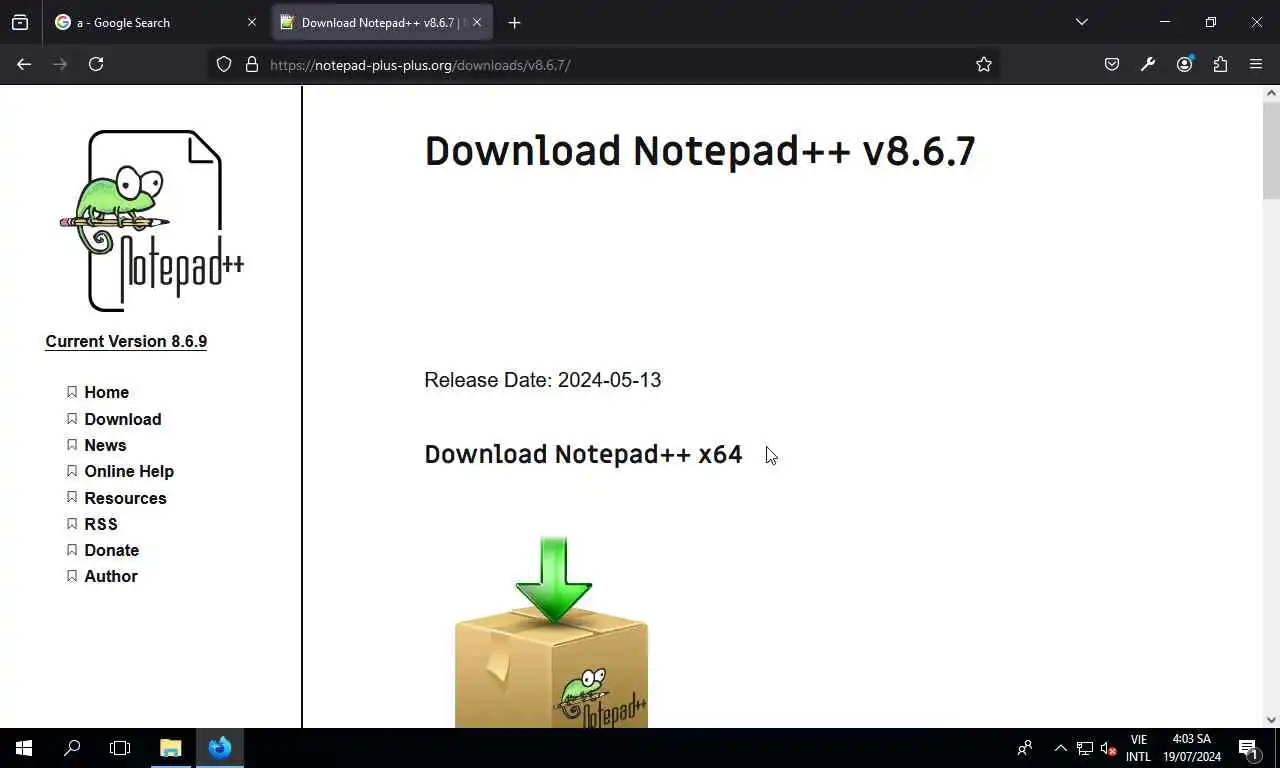This screenshot has width=1280, height=768.
Task: Bookmark this page with the star icon
Action: click(984, 64)
